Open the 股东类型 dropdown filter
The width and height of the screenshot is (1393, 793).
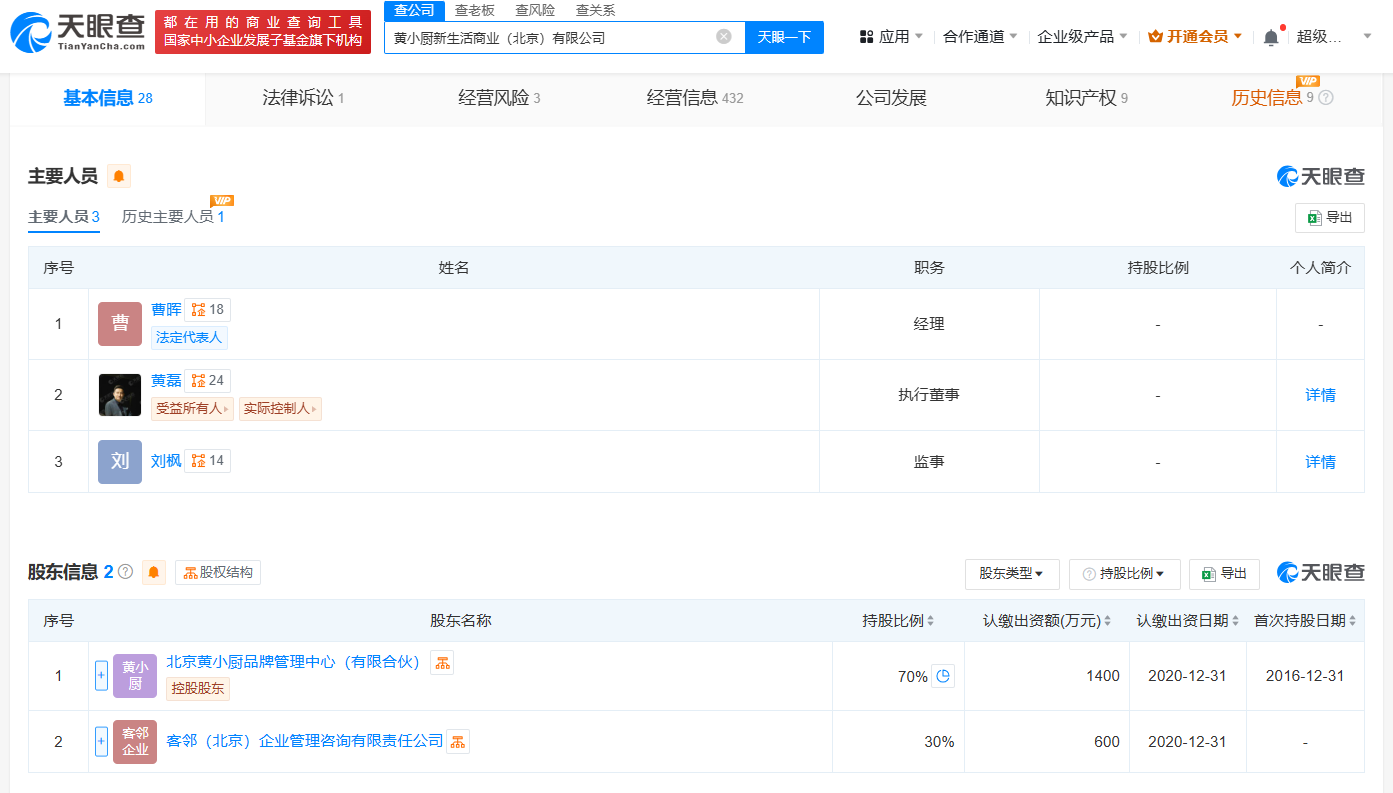1011,574
